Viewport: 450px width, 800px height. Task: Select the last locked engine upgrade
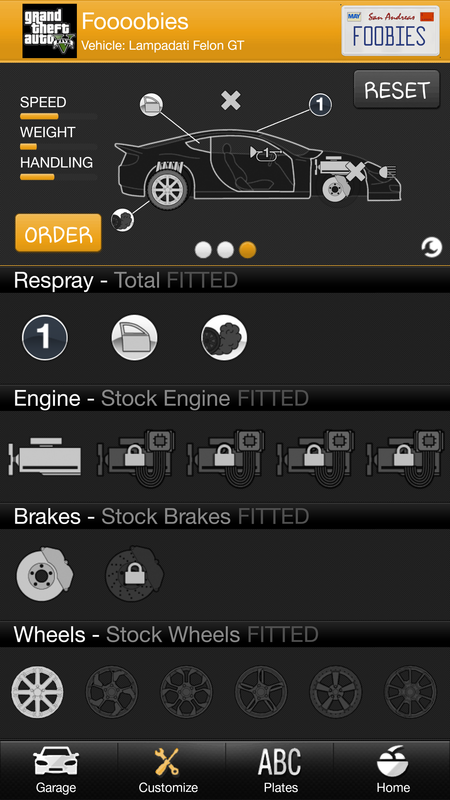[x=404, y=459]
